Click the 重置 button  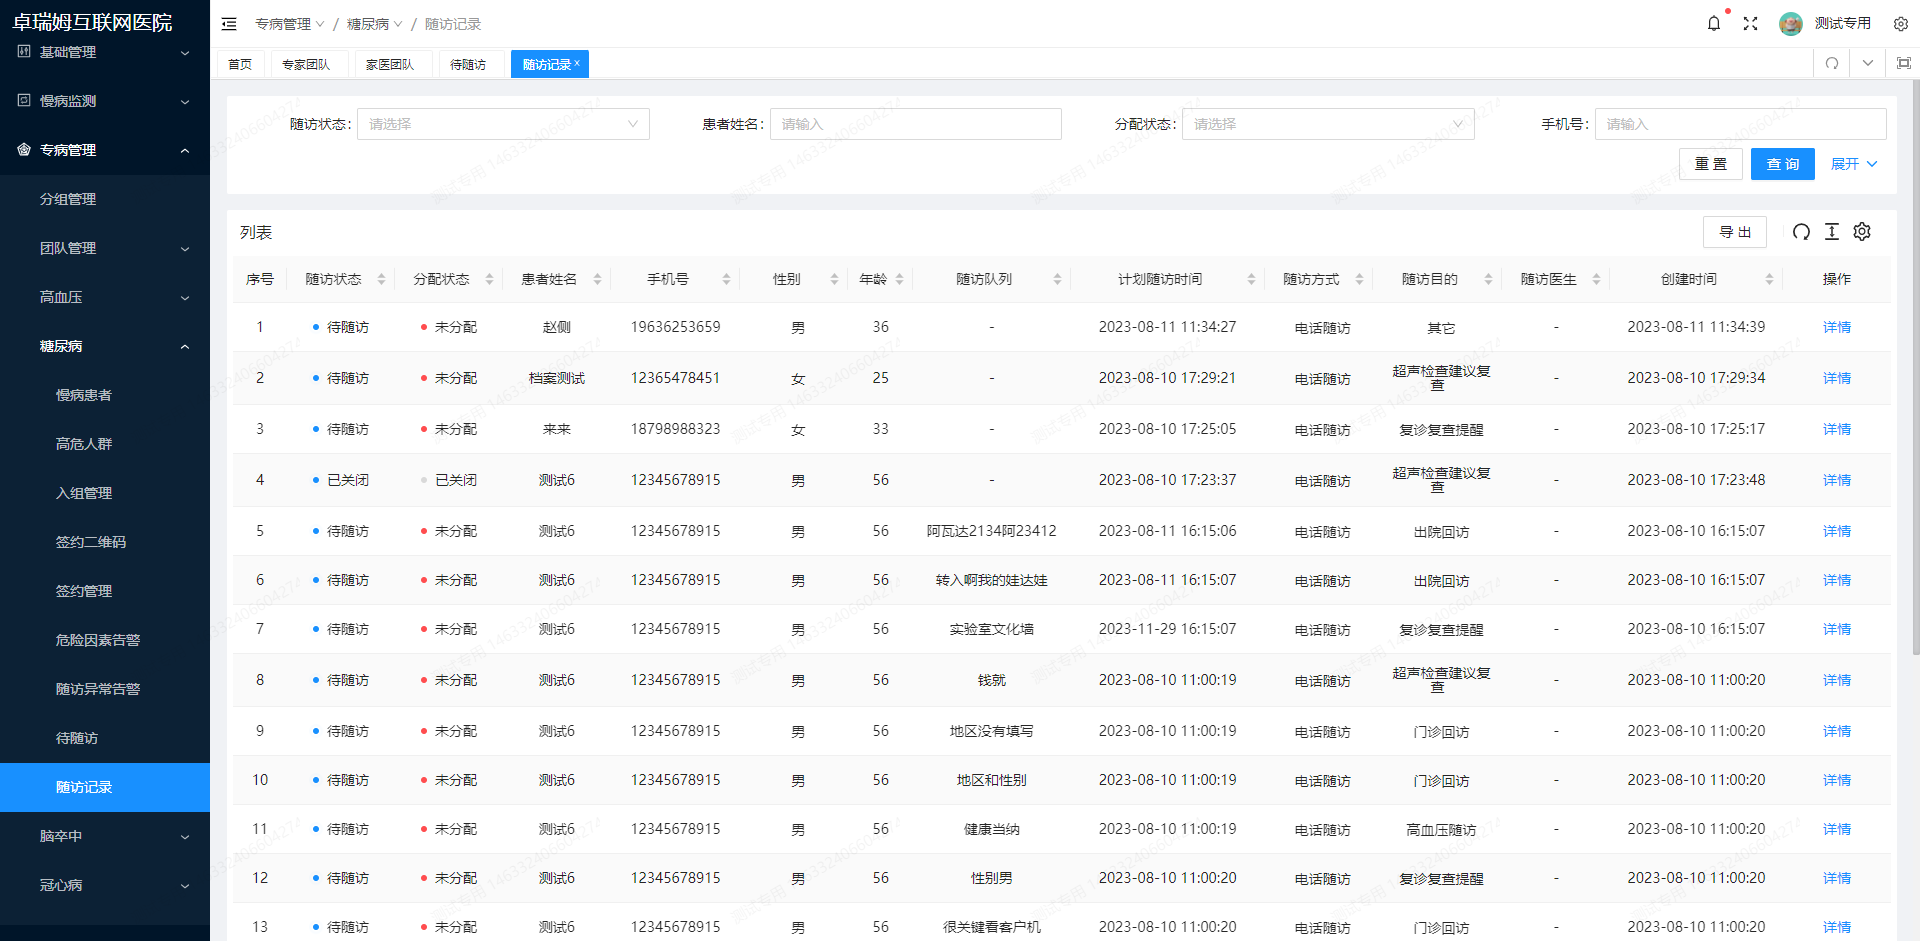pyautogui.click(x=1711, y=164)
